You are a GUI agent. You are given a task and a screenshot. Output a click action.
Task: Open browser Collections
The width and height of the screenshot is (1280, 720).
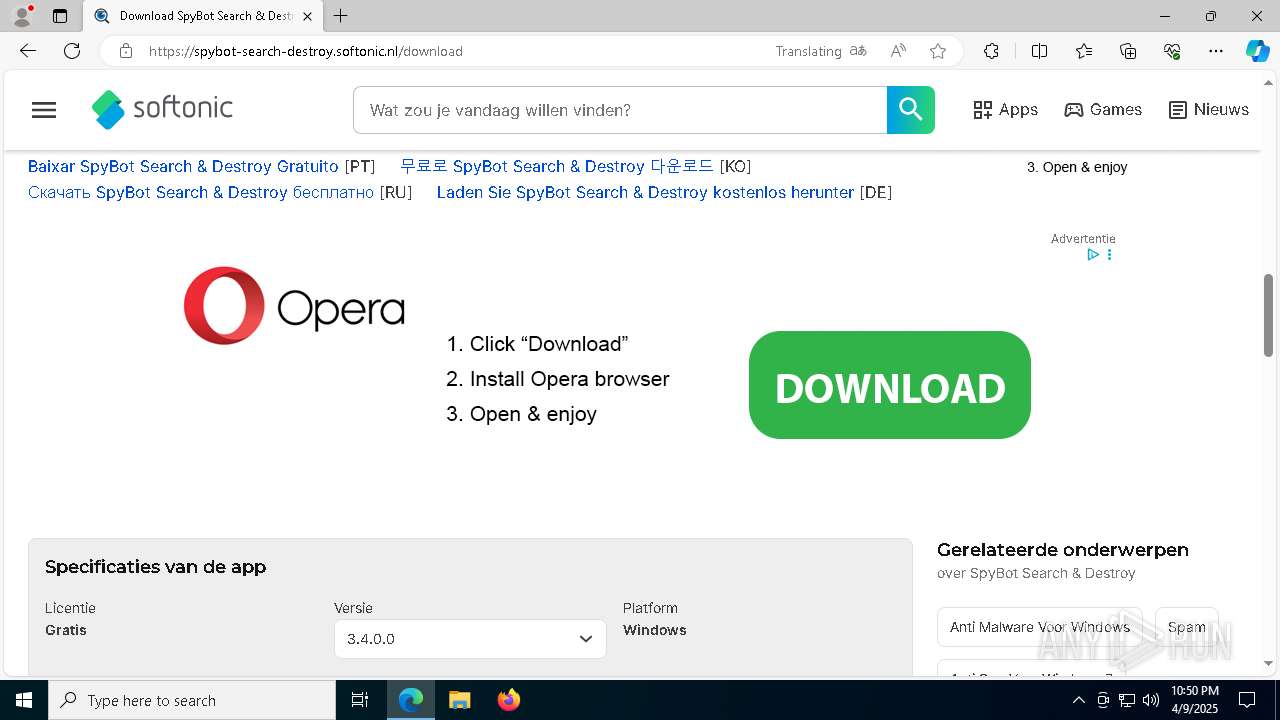[x=1128, y=51]
